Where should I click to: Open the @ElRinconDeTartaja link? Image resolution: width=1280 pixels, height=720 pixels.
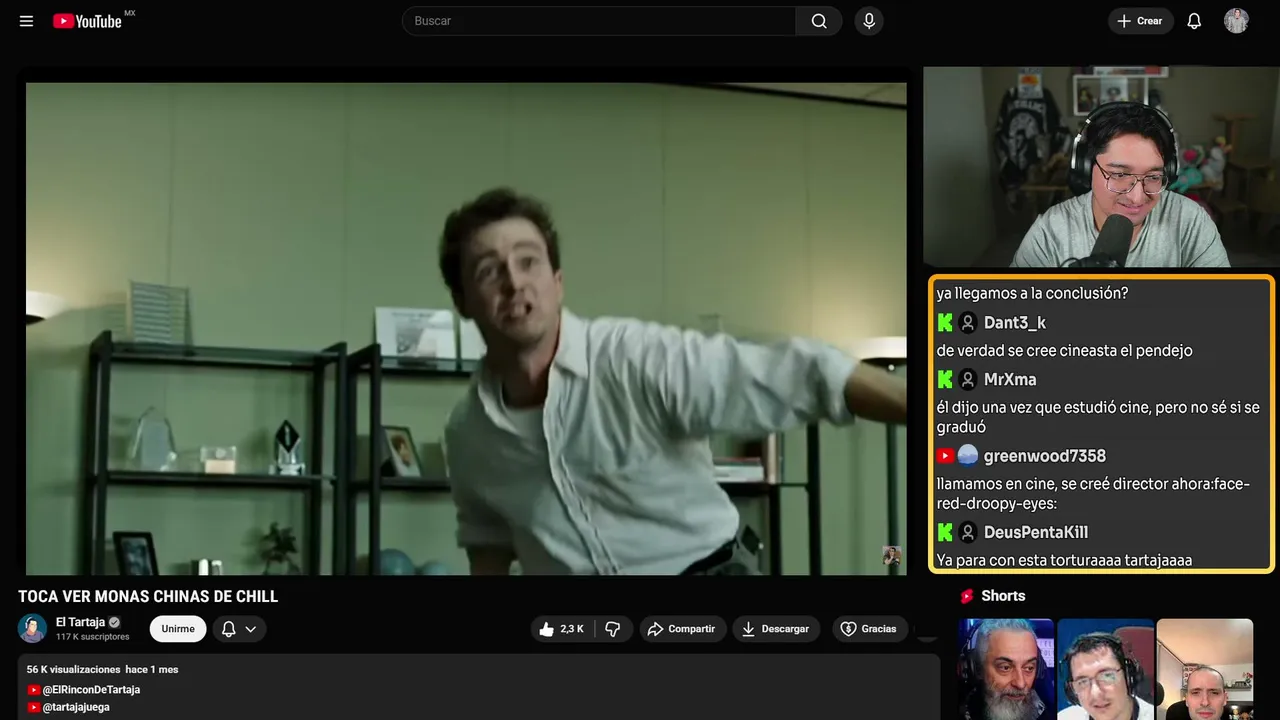[91, 690]
